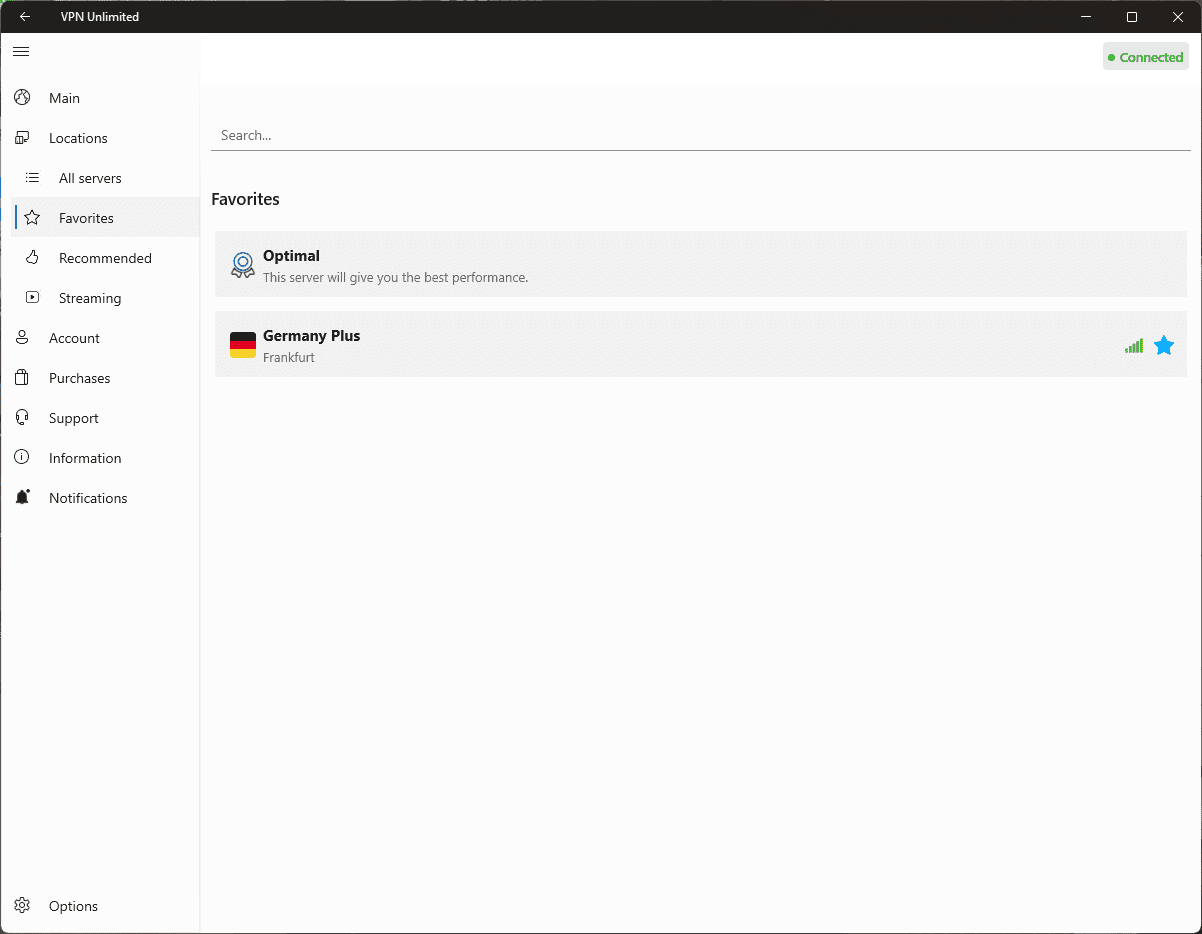Click the Connected status indicator
The width and height of the screenshot is (1202, 934).
[1145, 57]
